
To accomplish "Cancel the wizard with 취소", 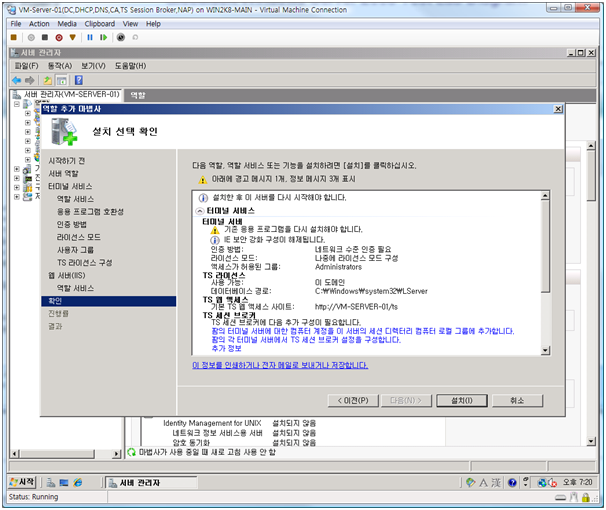I will pos(517,401).
